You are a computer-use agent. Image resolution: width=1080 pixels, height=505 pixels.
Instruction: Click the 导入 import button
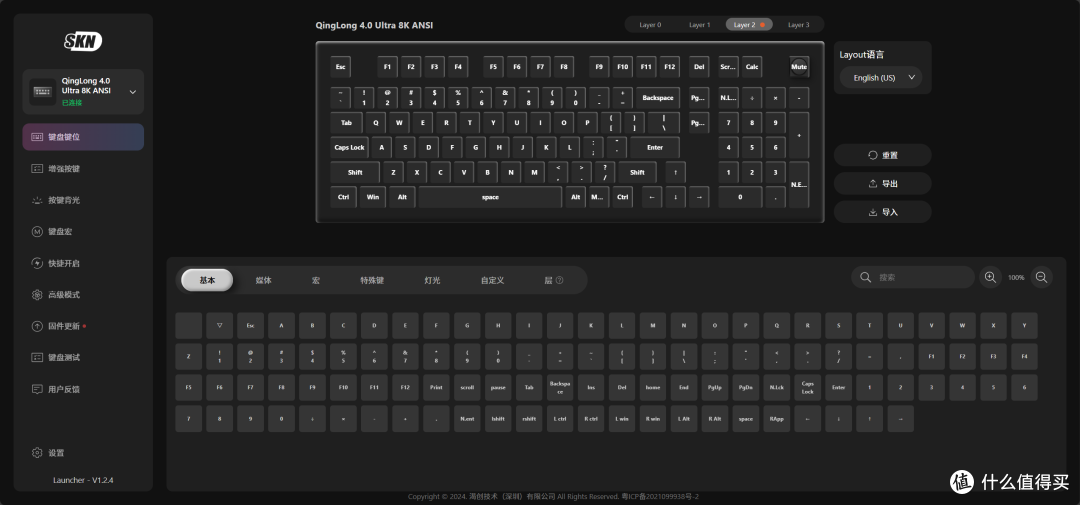(x=882, y=212)
